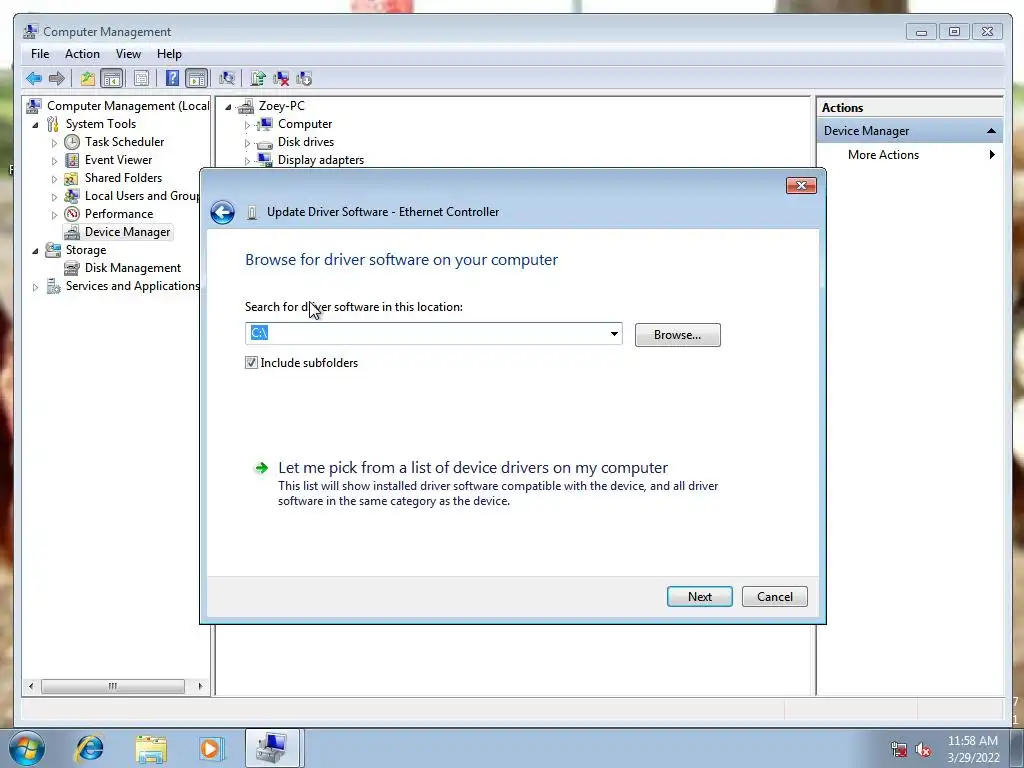Click the Task Scheduler clock icon
1024x768 pixels.
click(x=72, y=142)
